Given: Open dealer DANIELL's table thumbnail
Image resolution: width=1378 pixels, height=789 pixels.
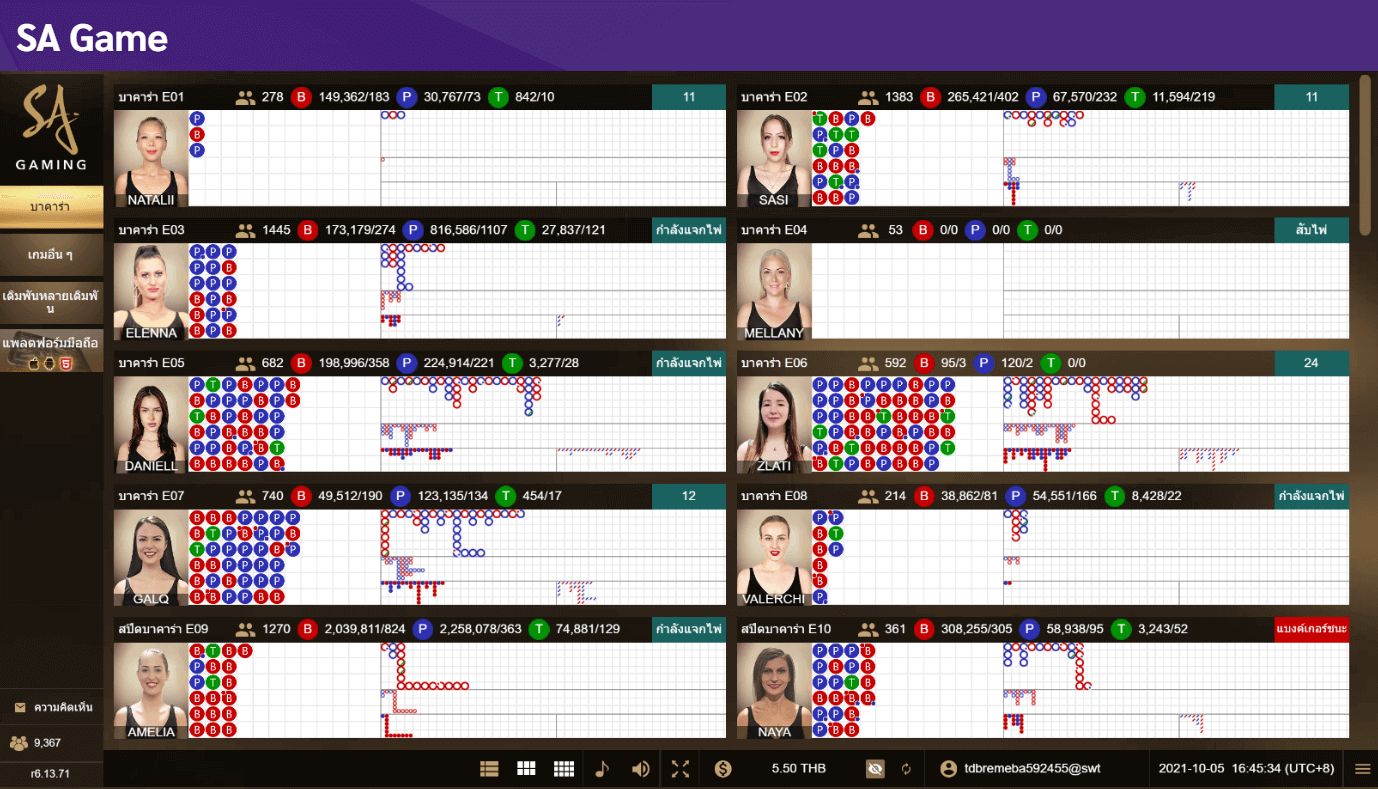Looking at the screenshot, I should (x=151, y=424).
